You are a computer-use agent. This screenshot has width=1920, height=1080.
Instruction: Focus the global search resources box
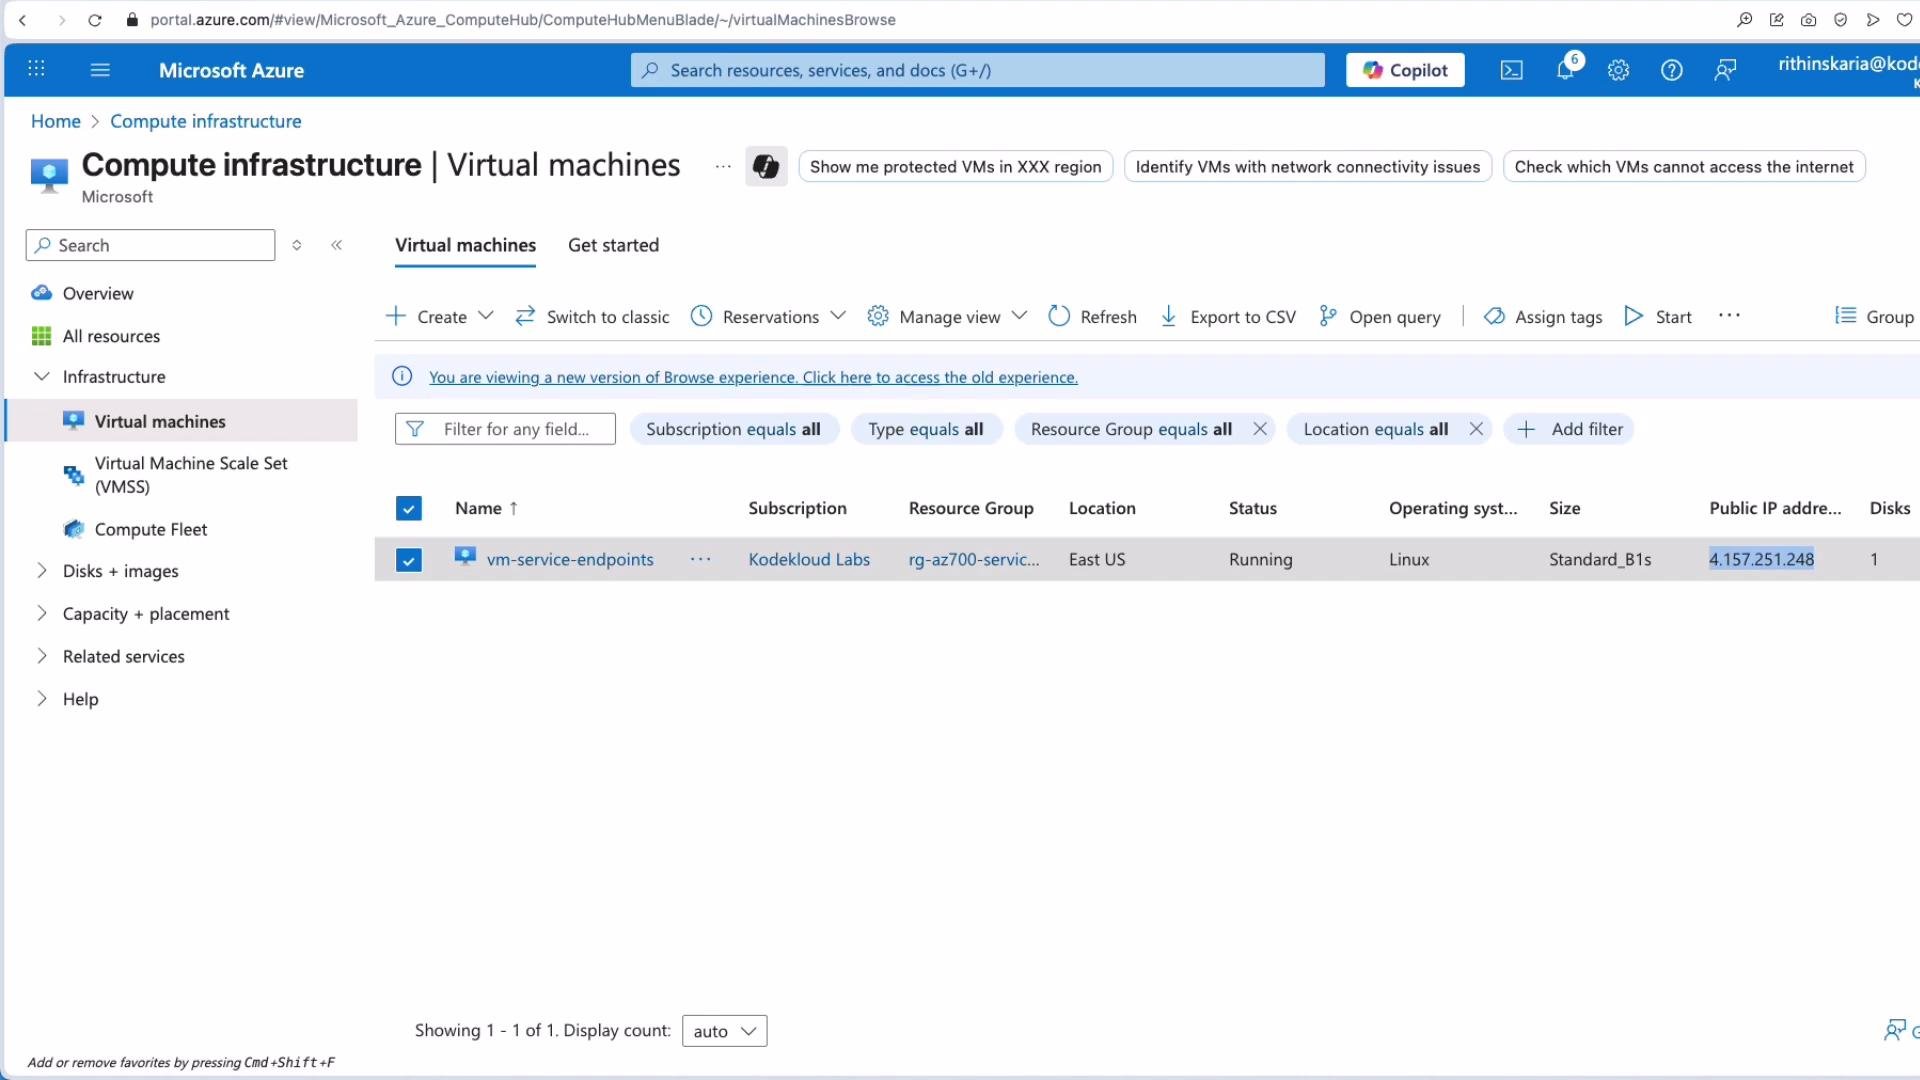pos(977,70)
